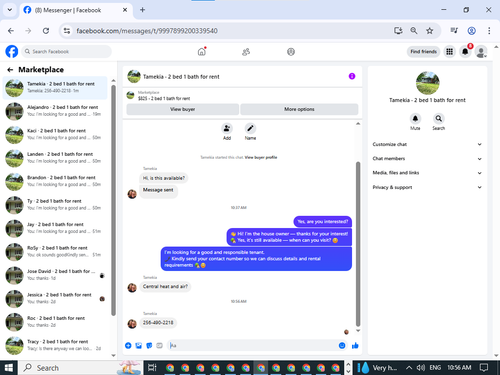Go back using the Marketplace back arrow

[x=10, y=70]
